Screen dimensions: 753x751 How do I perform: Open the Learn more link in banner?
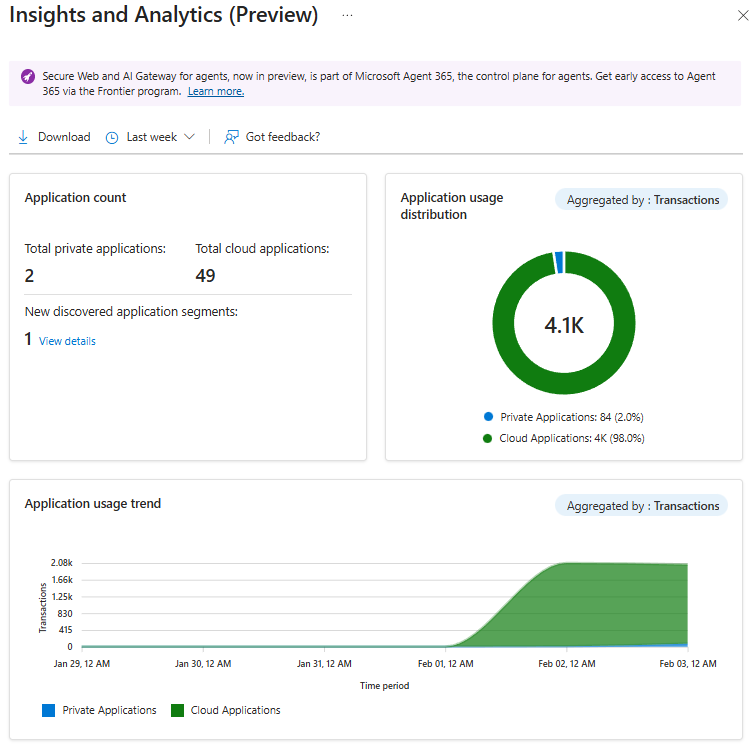(x=215, y=91)
